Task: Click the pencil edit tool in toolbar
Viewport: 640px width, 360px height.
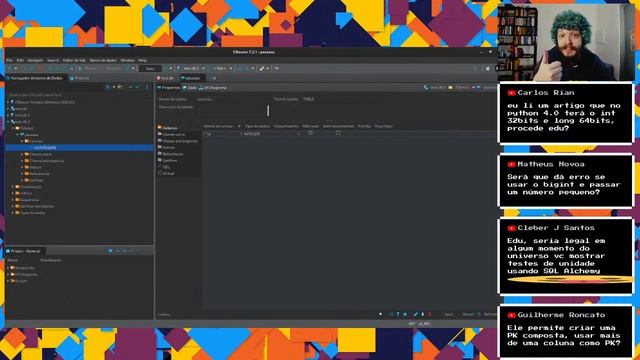Action: 262,69
